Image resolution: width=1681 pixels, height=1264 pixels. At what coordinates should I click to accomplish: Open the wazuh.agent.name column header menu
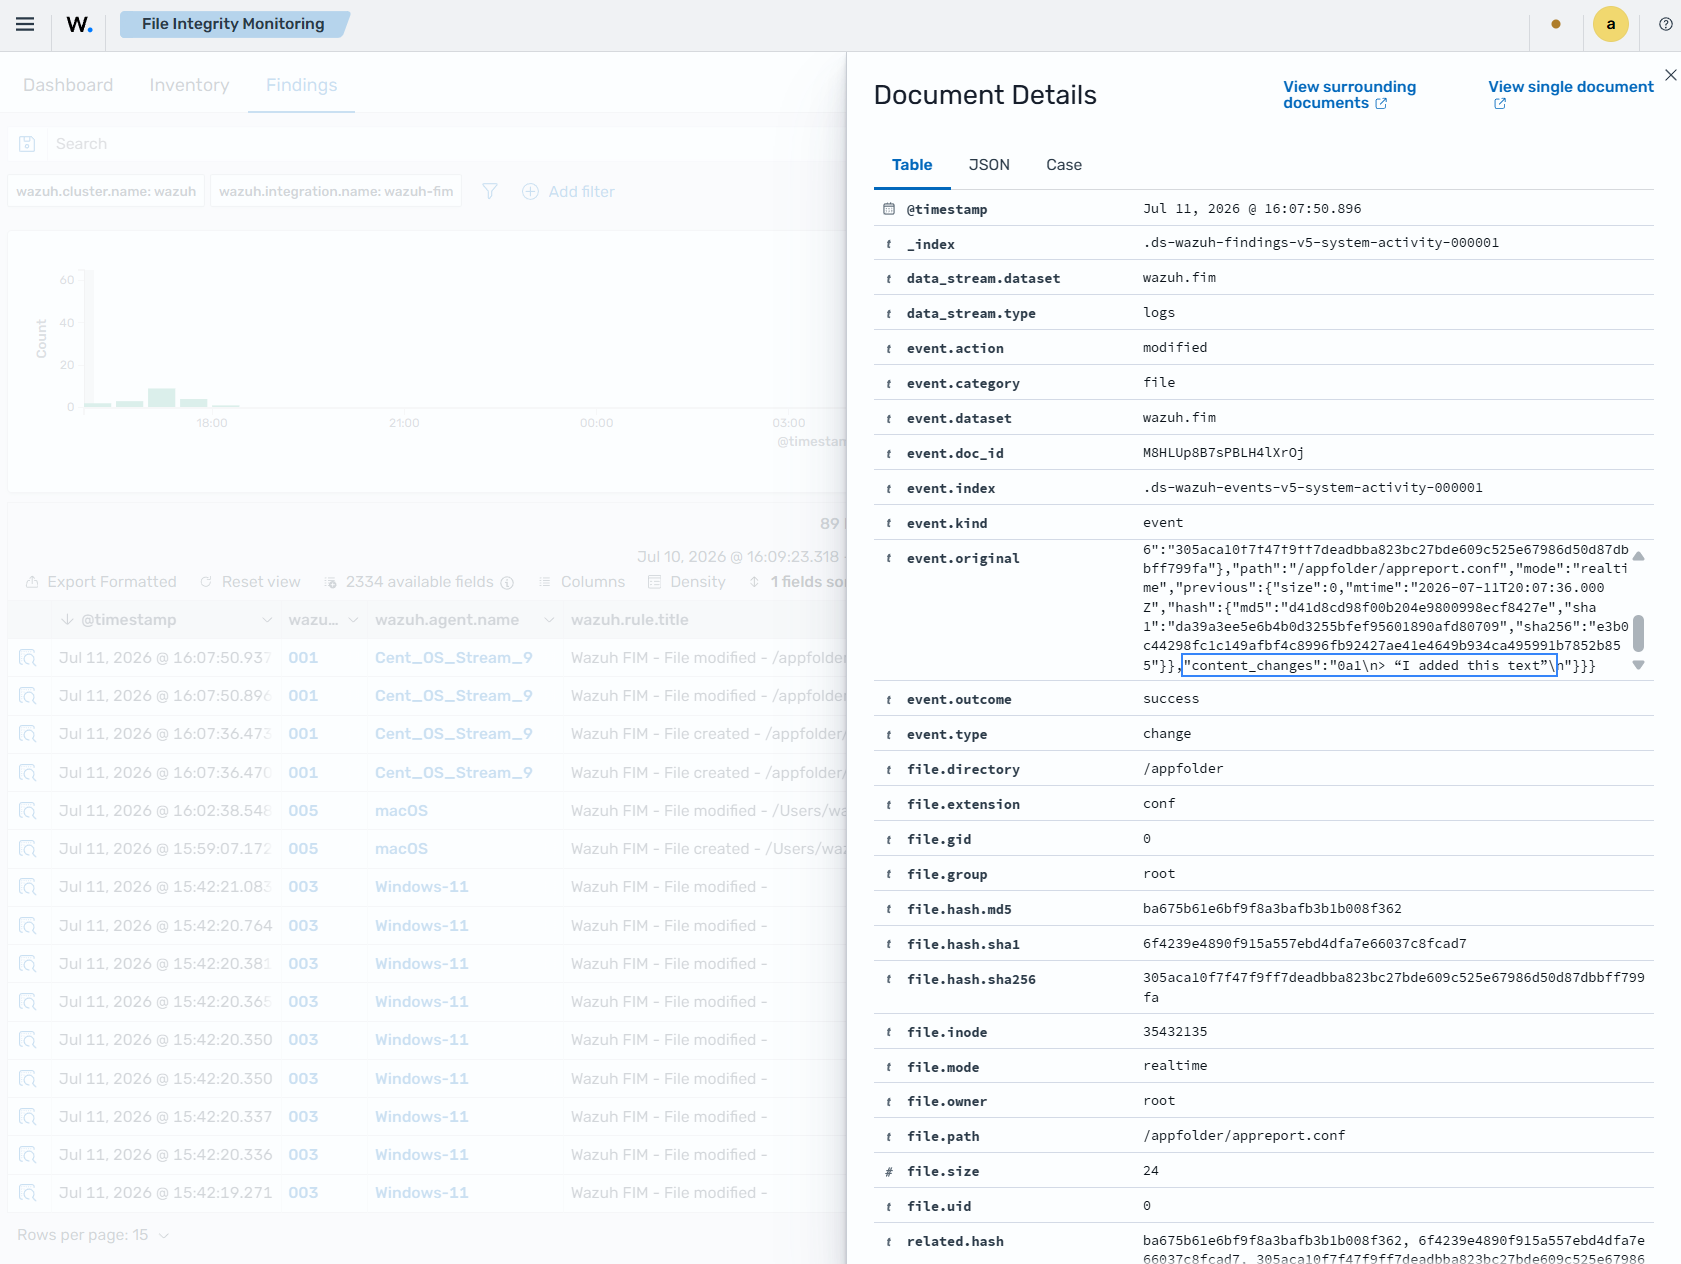[549, 620]
